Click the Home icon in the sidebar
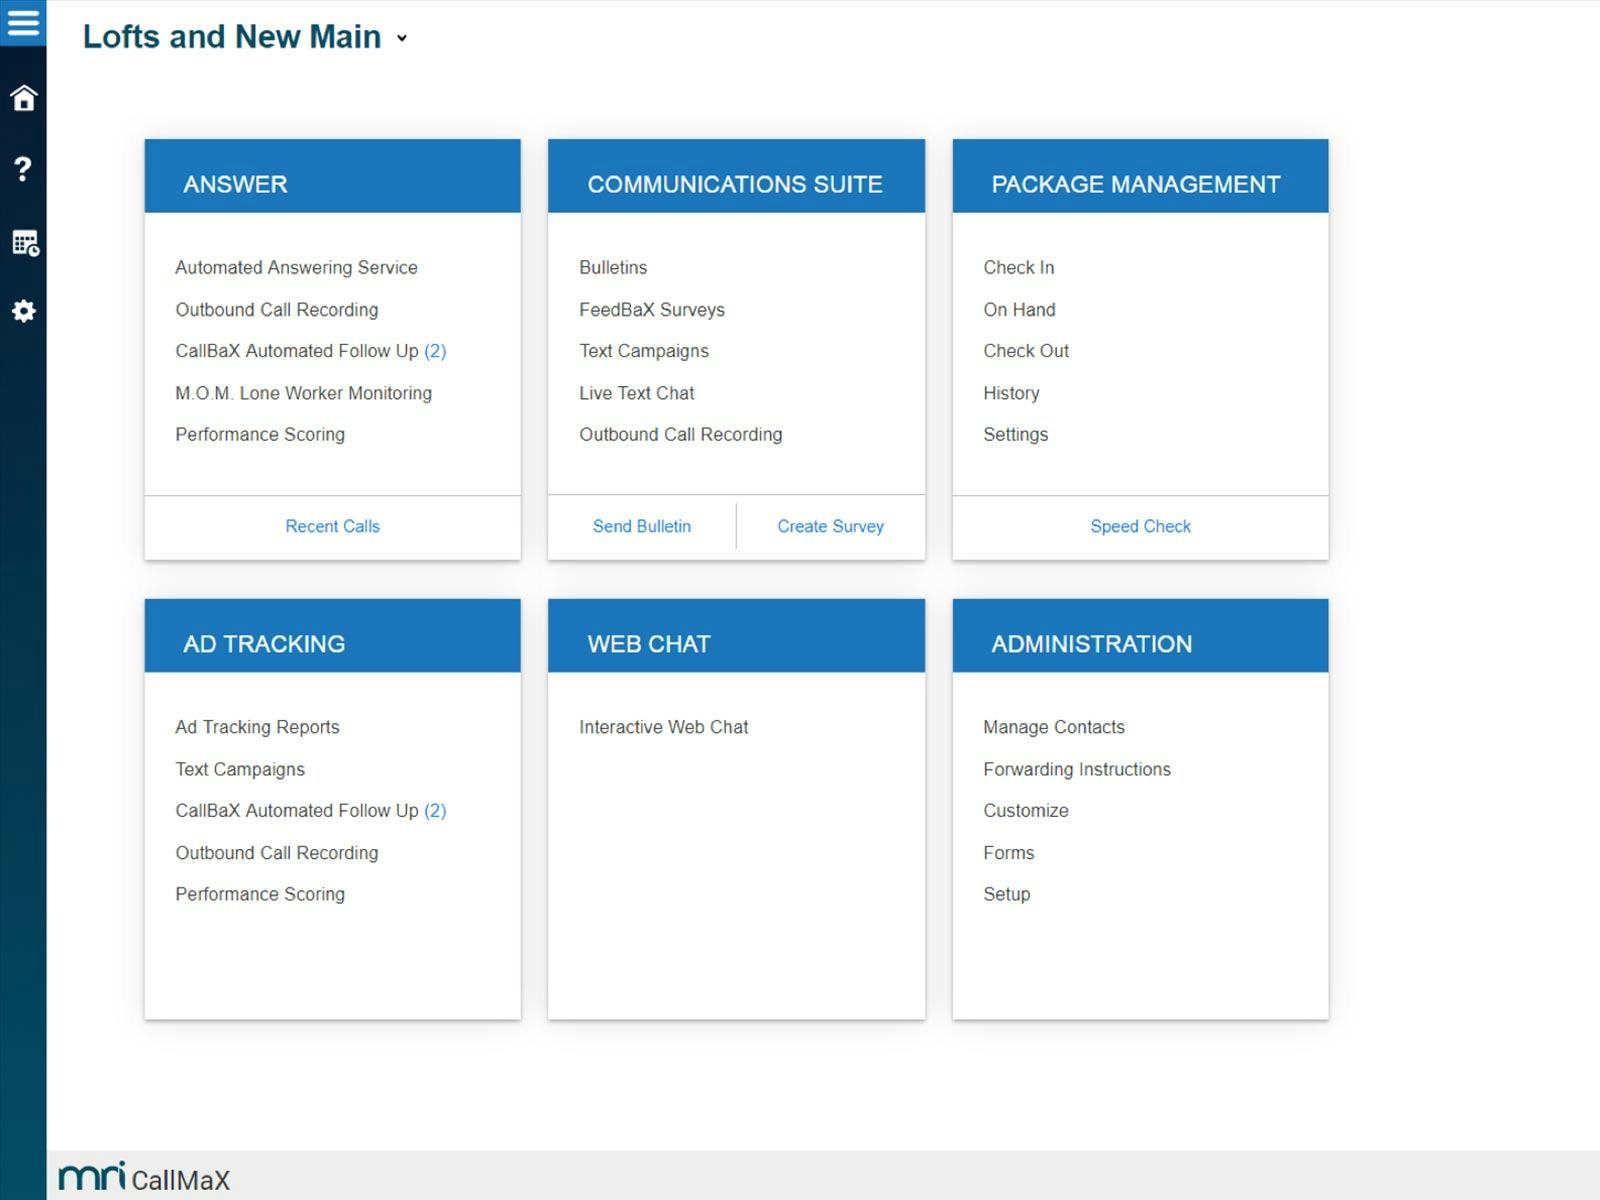1600x1200 pixels. [23, 97]
